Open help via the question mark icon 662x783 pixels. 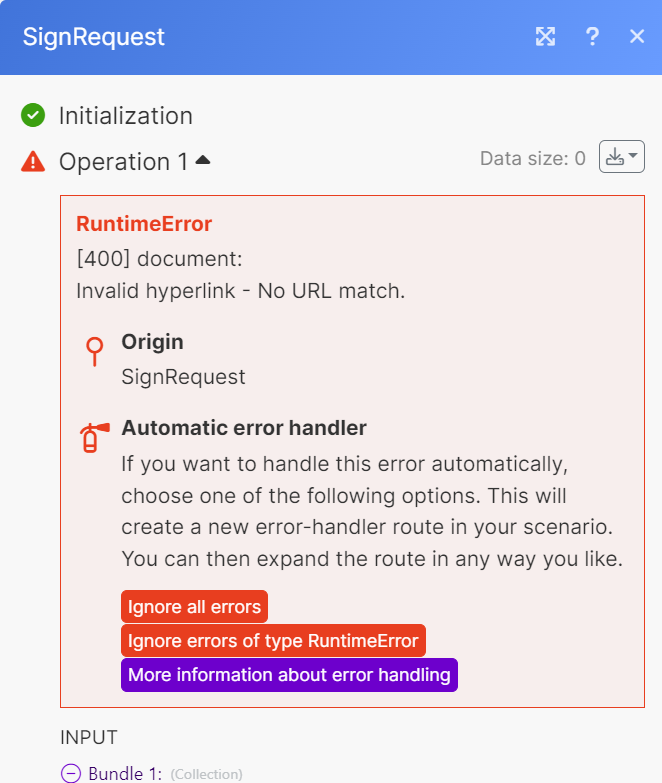593,37
